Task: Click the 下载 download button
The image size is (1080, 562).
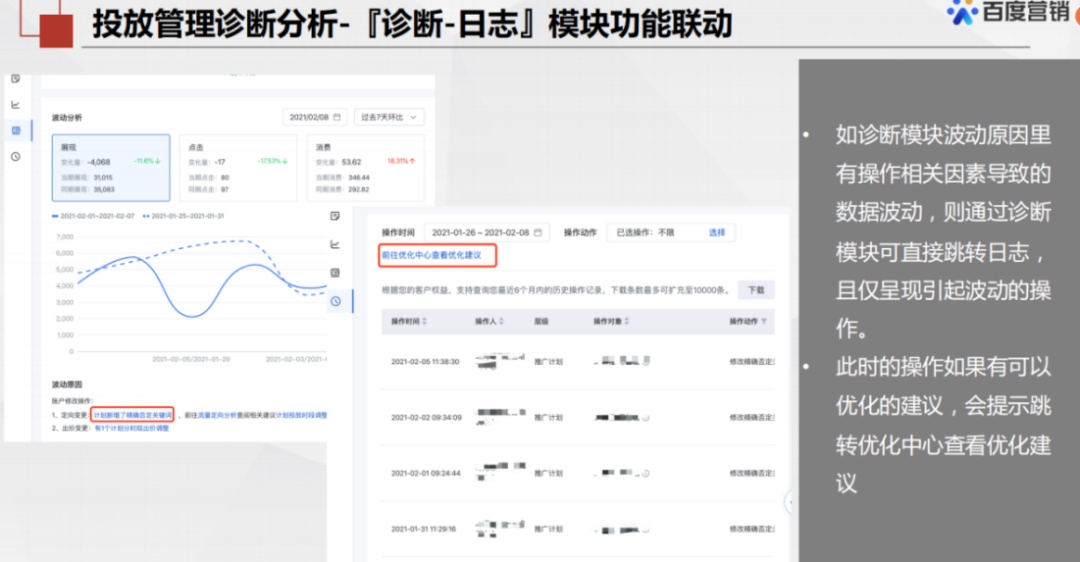Action: [755, 290]
